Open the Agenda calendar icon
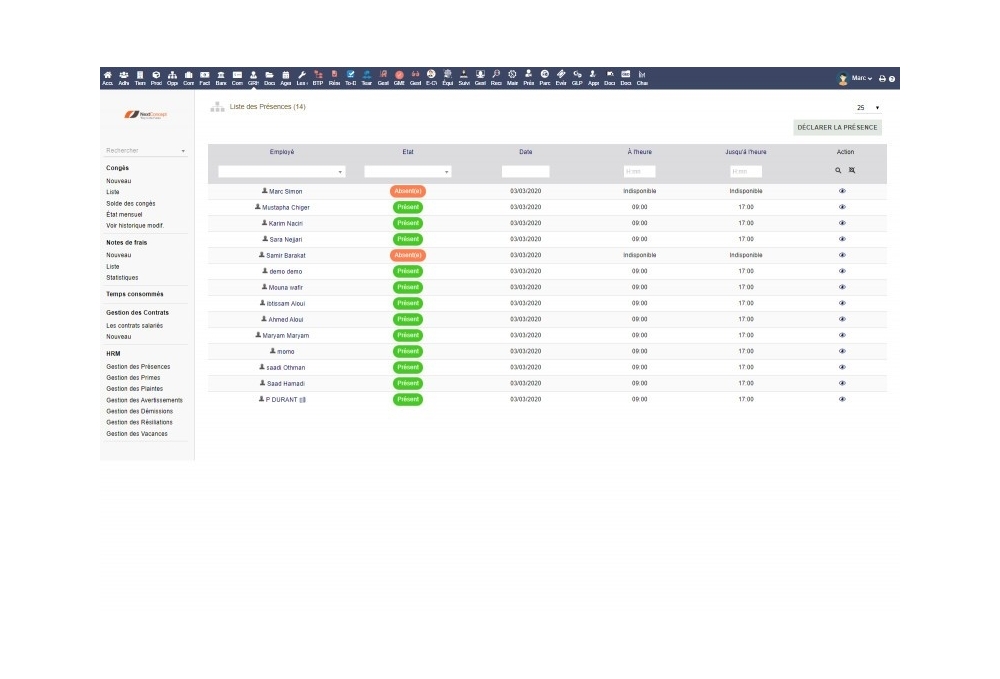 click(286, 77)
